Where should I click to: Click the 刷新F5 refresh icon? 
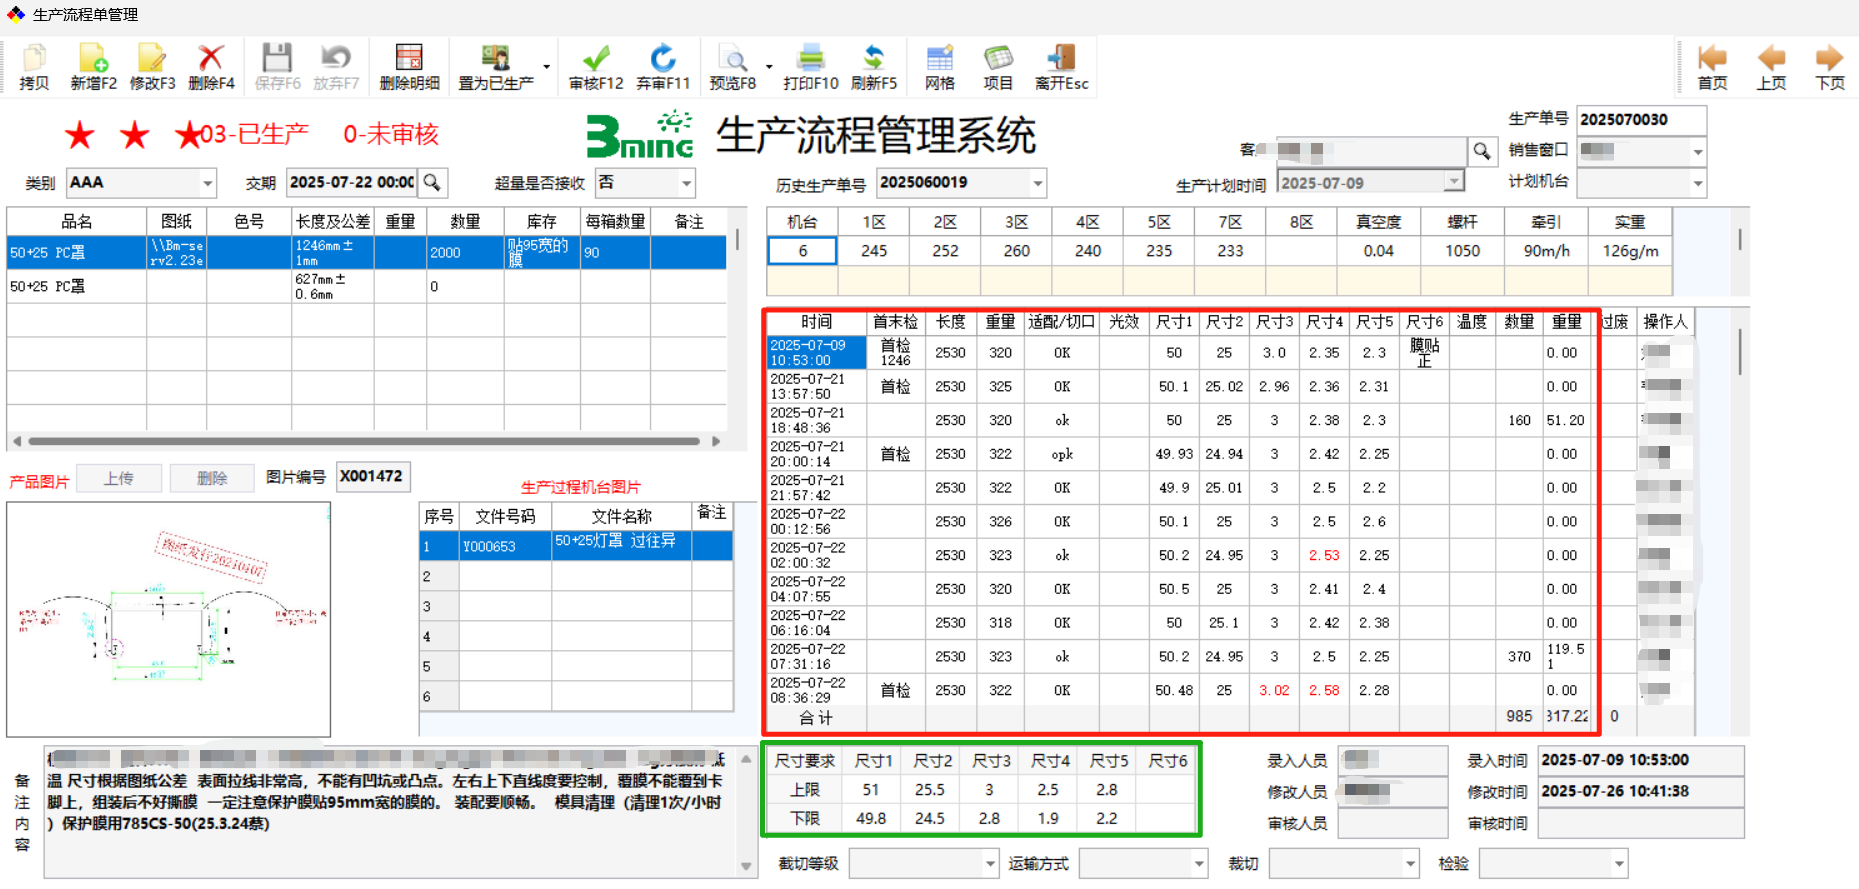click(x=873, y=59)
